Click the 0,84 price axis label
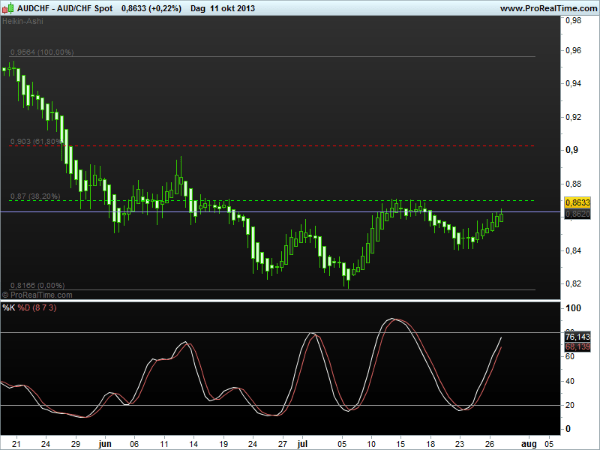 coord(573,251)
